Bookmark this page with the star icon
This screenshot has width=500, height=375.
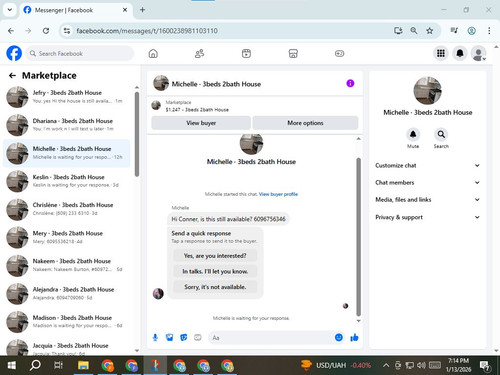pos(430,31)
